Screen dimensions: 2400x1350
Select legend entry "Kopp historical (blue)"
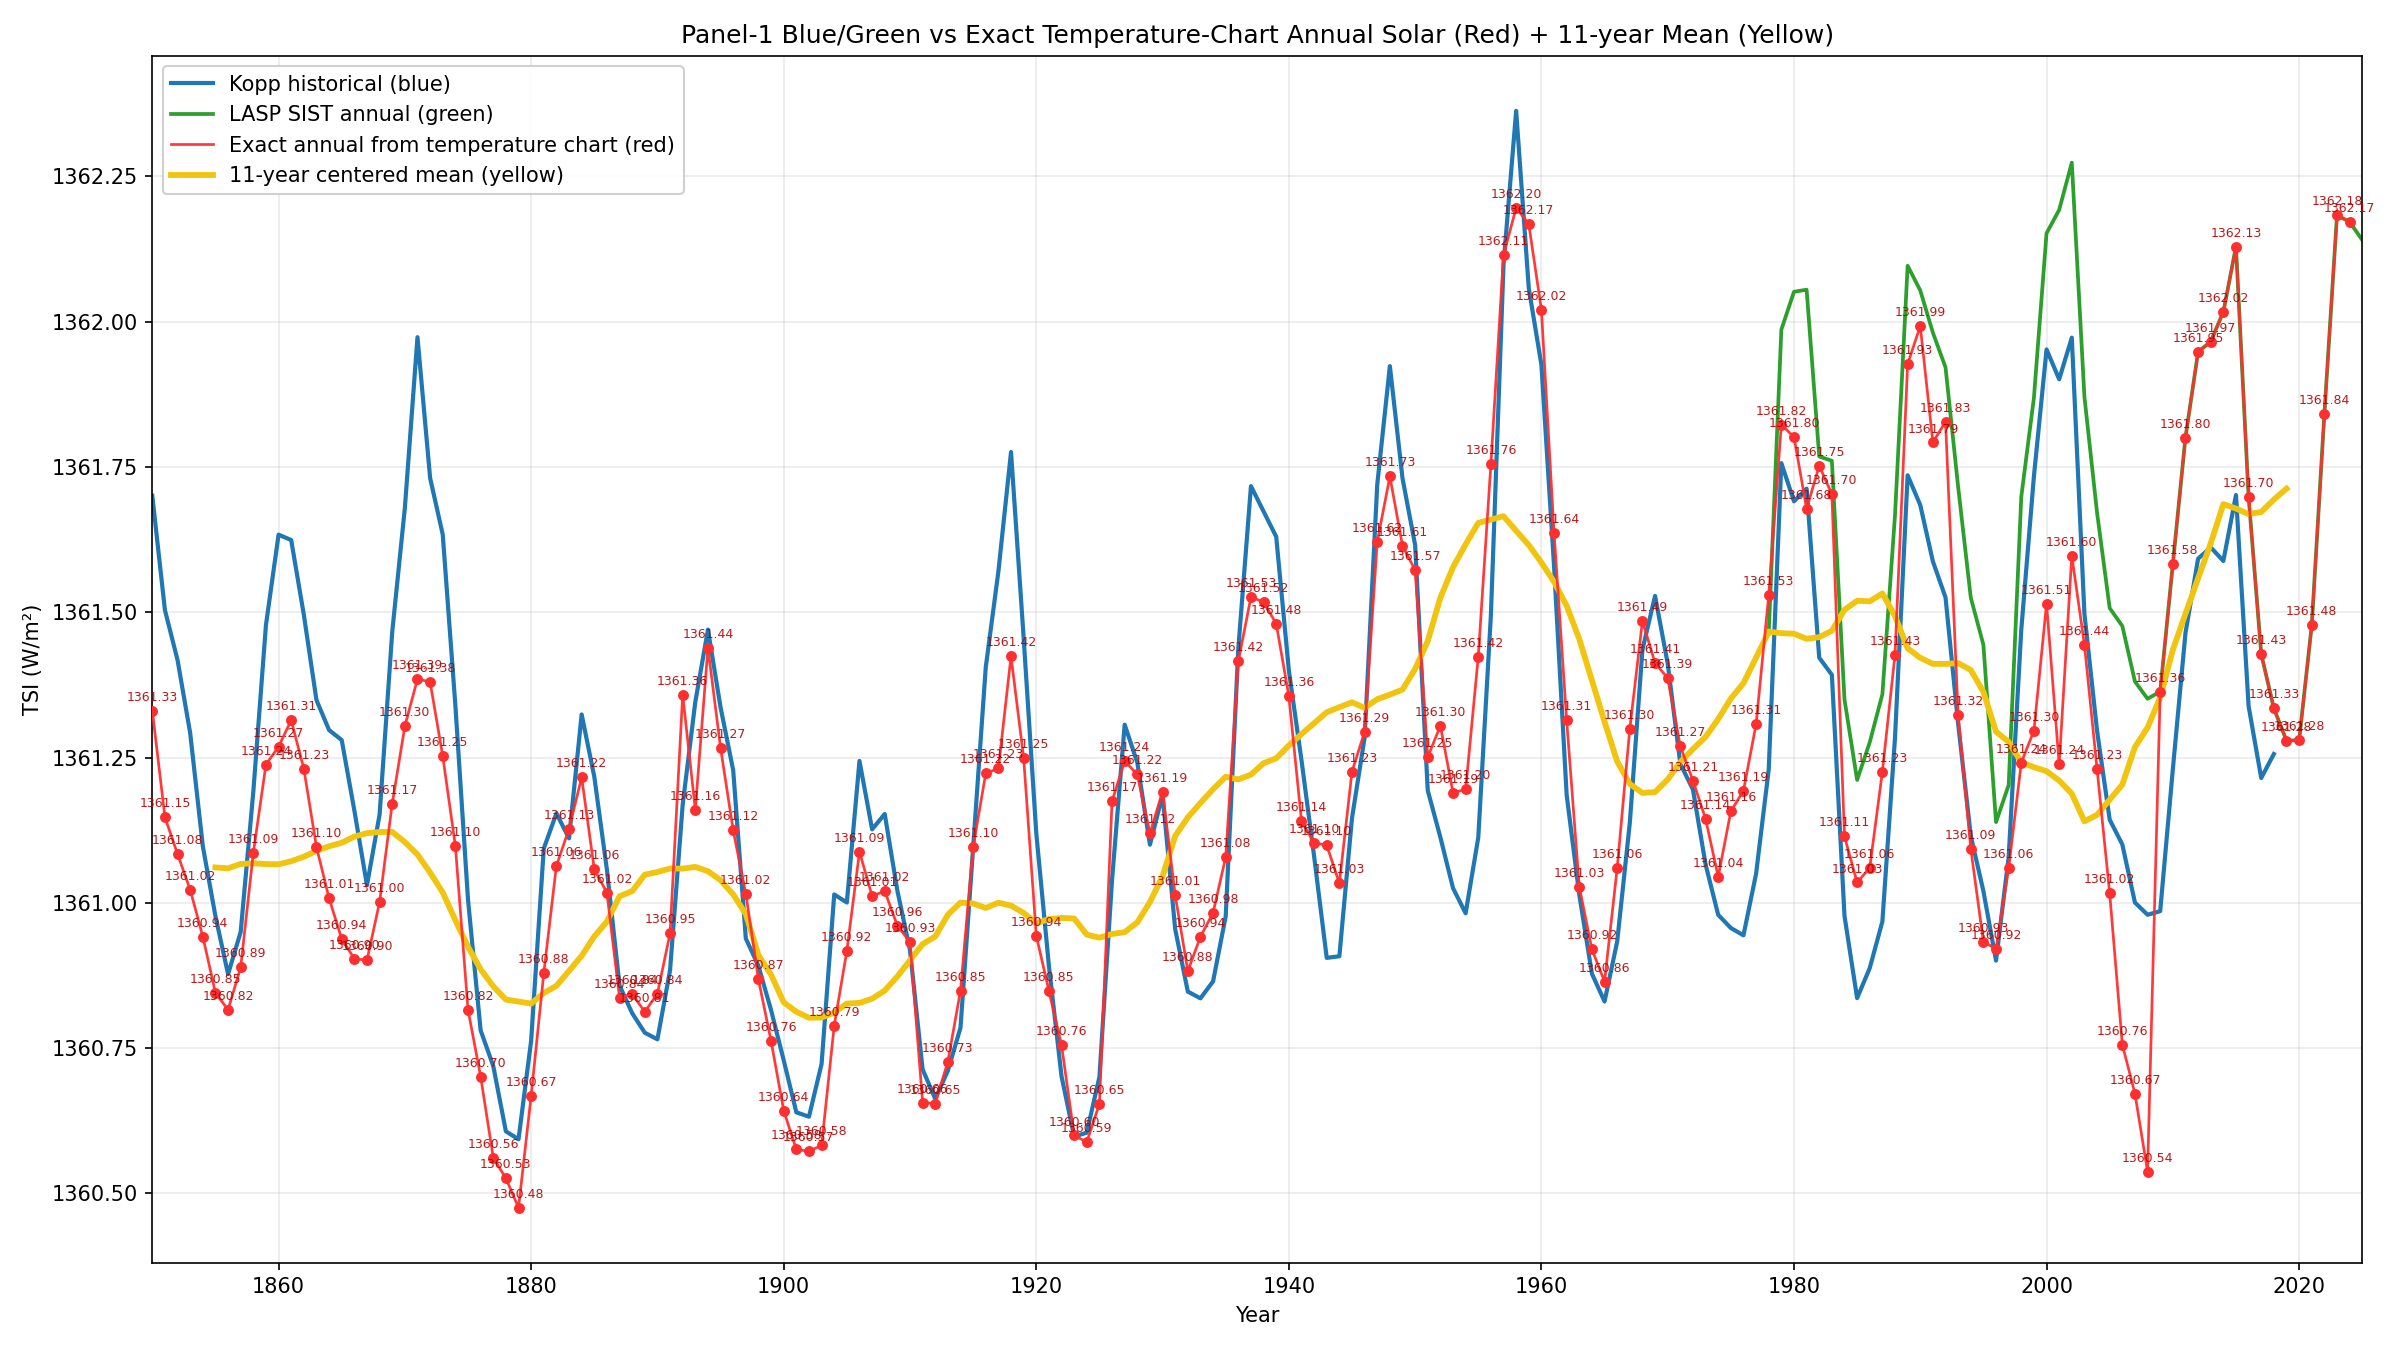pos(339,84)
